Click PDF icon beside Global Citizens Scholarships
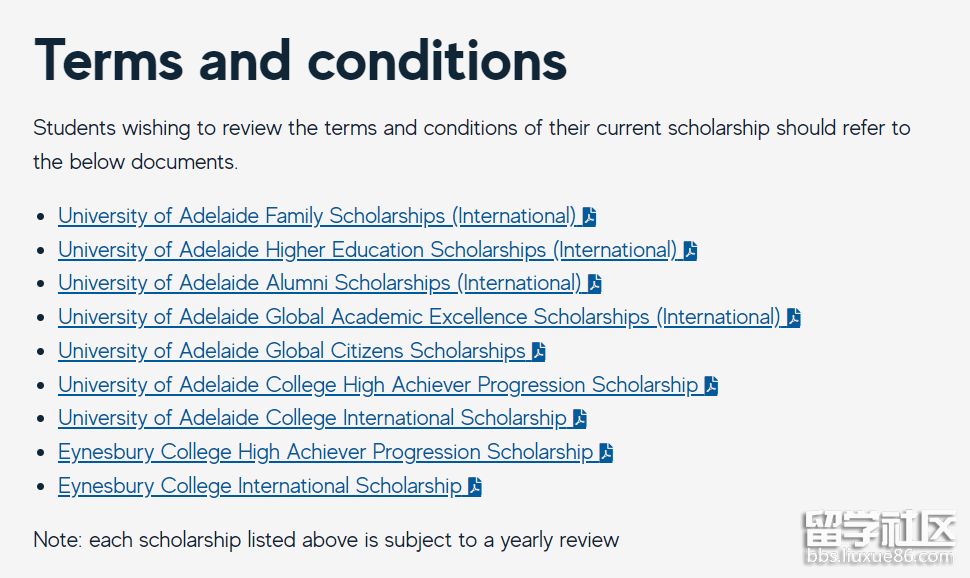Viewport: 970px width, 578px height. [538, 352]
